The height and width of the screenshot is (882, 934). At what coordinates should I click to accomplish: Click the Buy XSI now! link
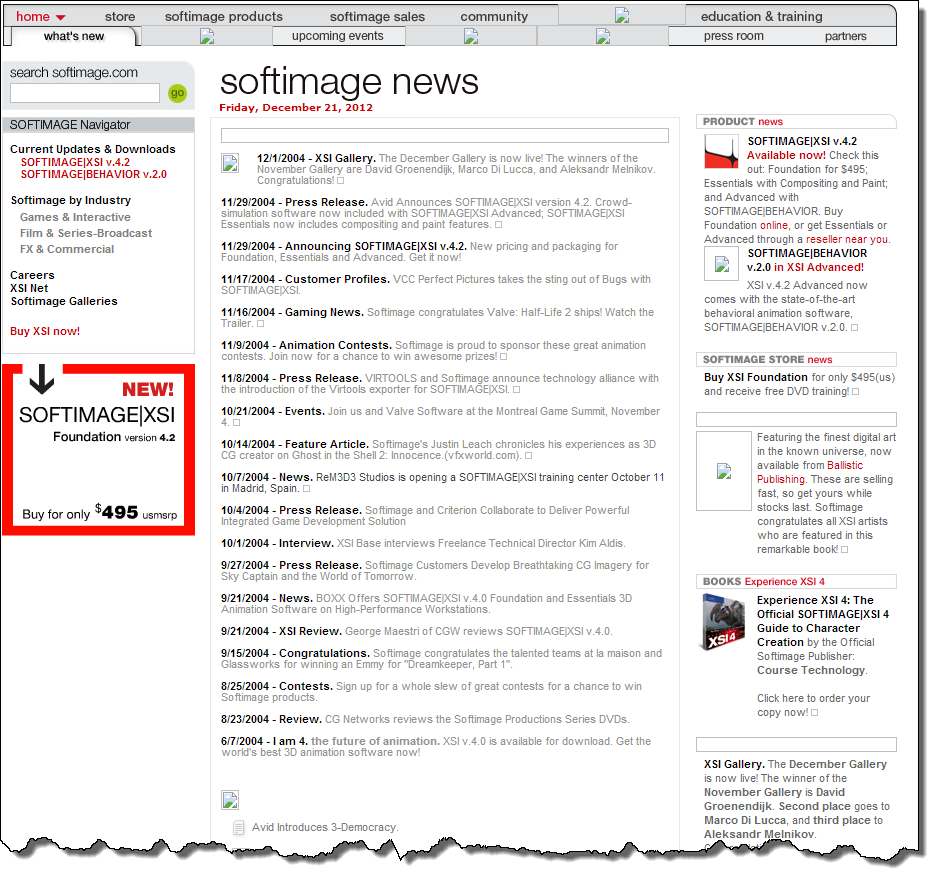(x=45, y=331)
